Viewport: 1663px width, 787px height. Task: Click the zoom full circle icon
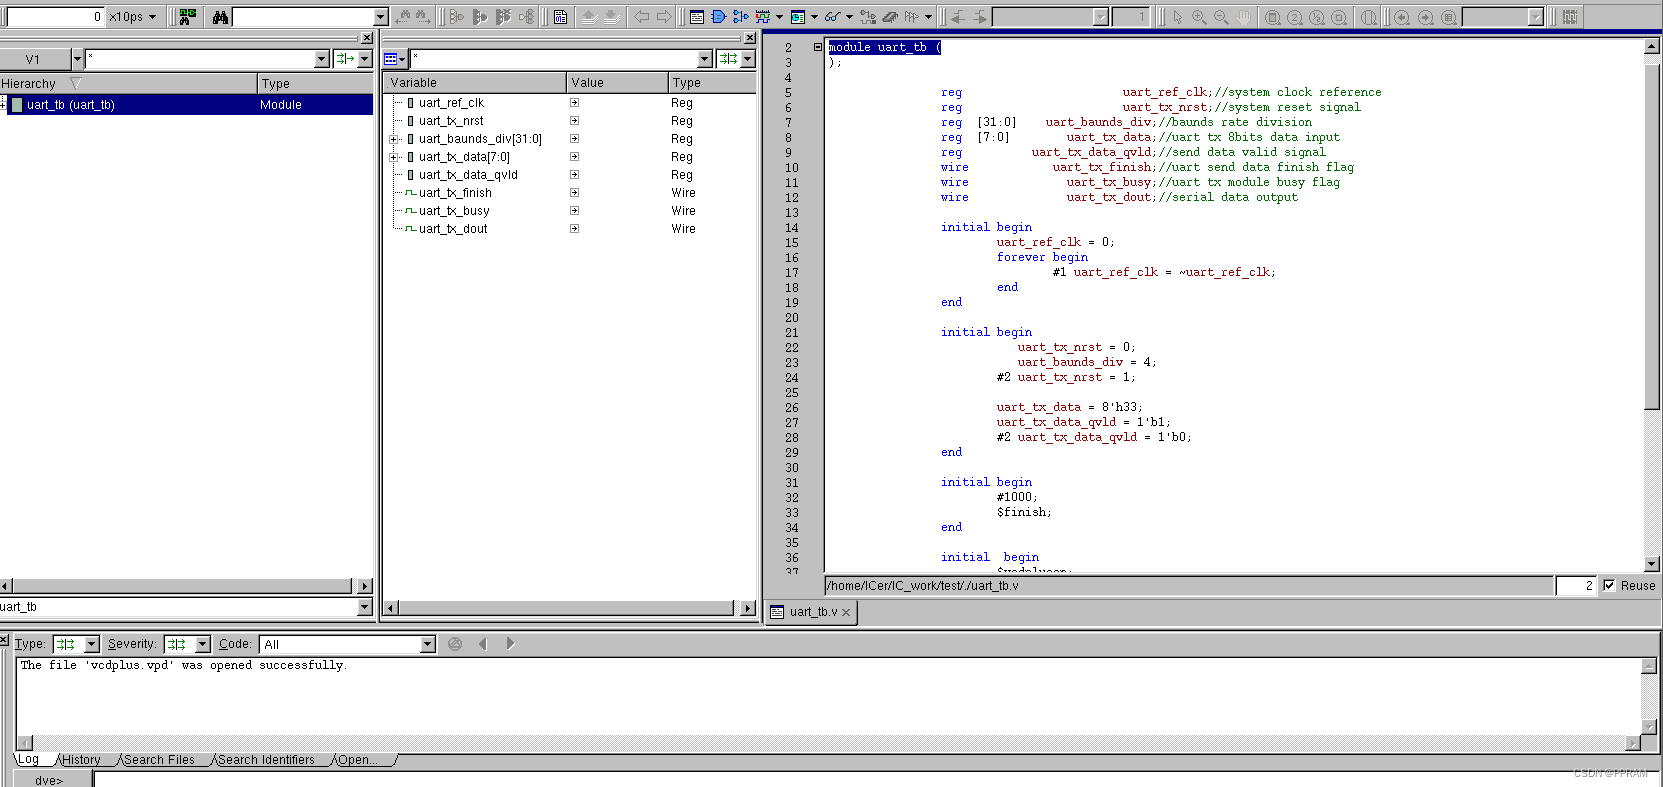point(1273,17)
